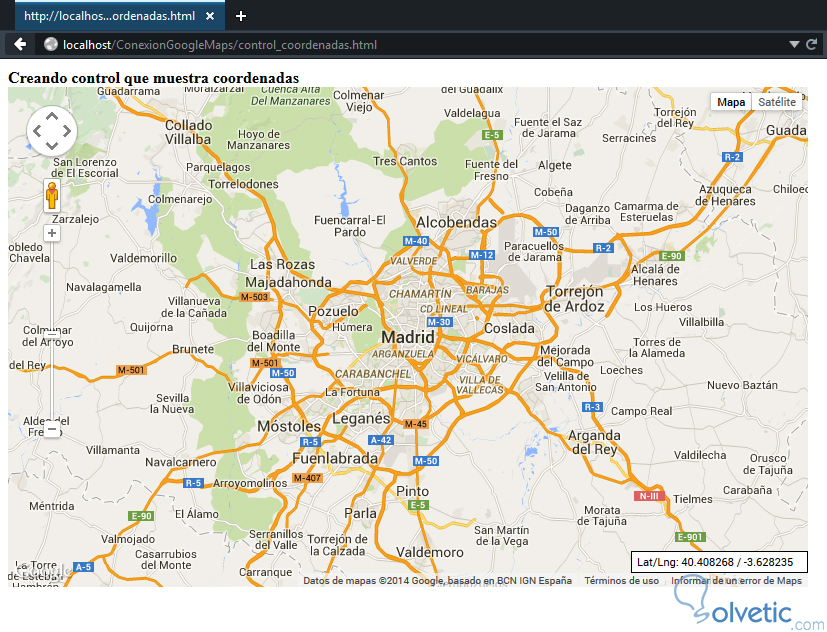Switch map type to Satélite
The height and width of the screenshot is (632, 827).
pos(777,102)
